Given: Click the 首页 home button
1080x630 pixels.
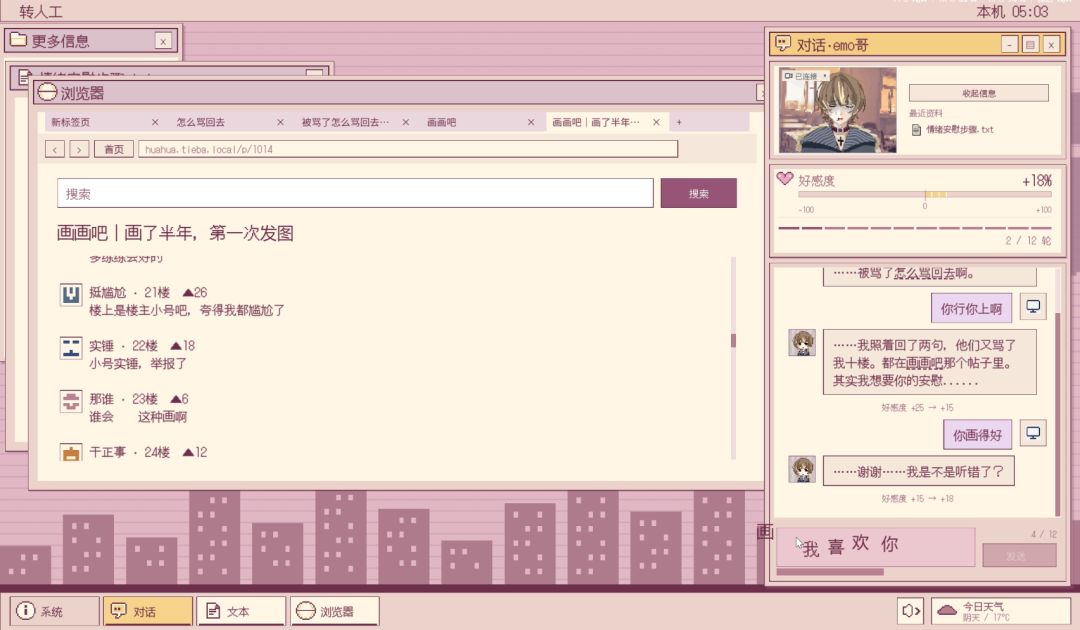Looking at the screenshot, I should [114, 149].
